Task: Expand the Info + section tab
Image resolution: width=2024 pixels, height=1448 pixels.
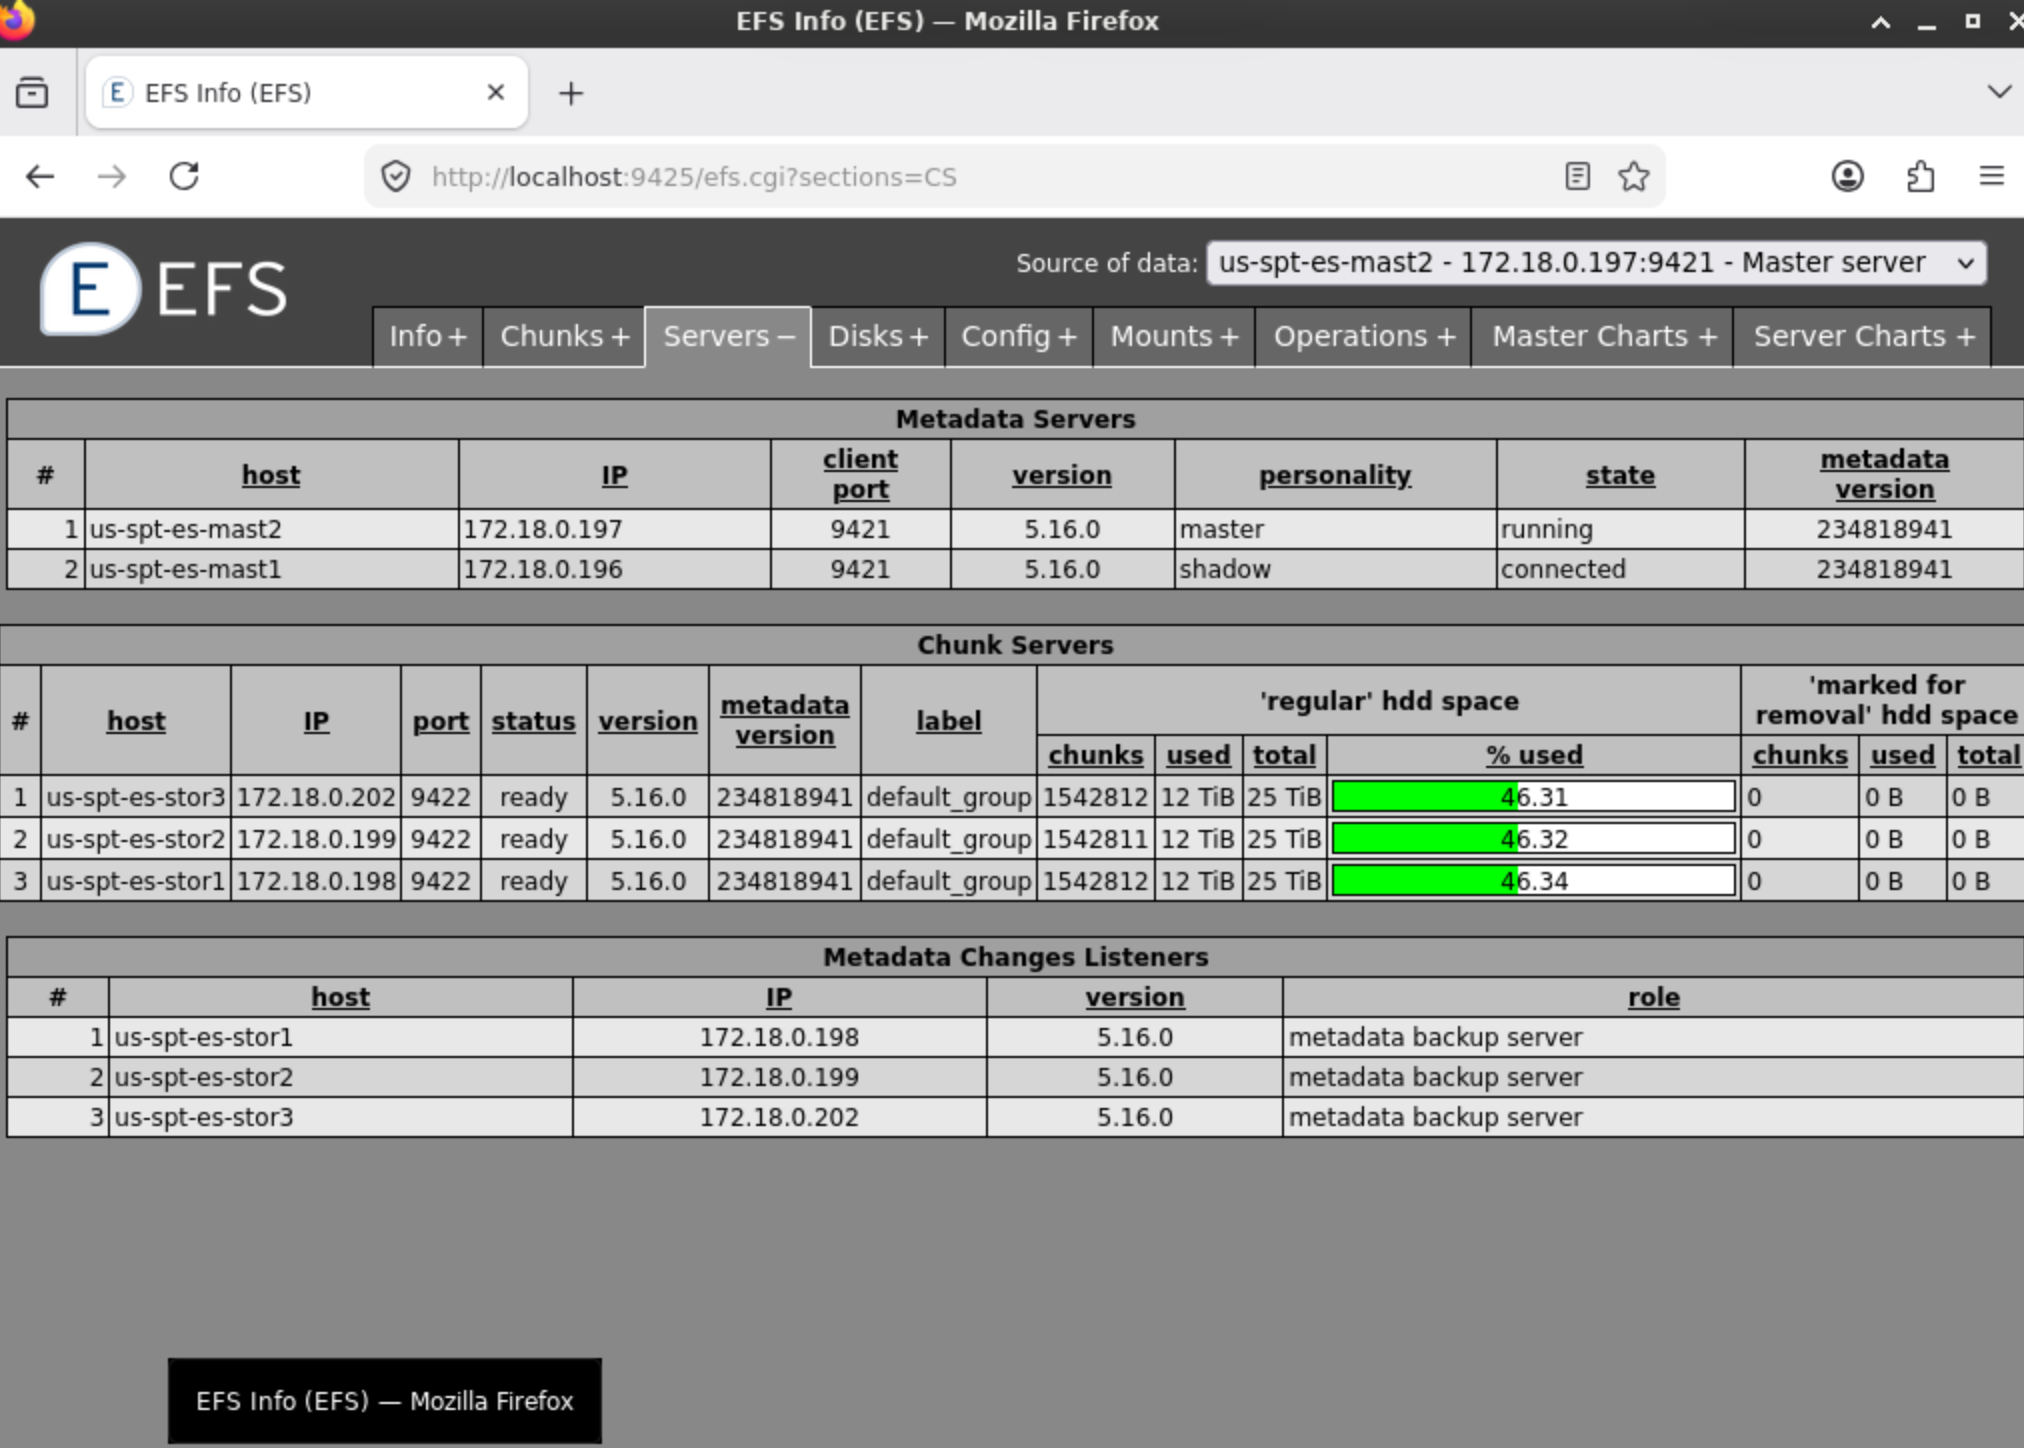Action: coord(428,337)
